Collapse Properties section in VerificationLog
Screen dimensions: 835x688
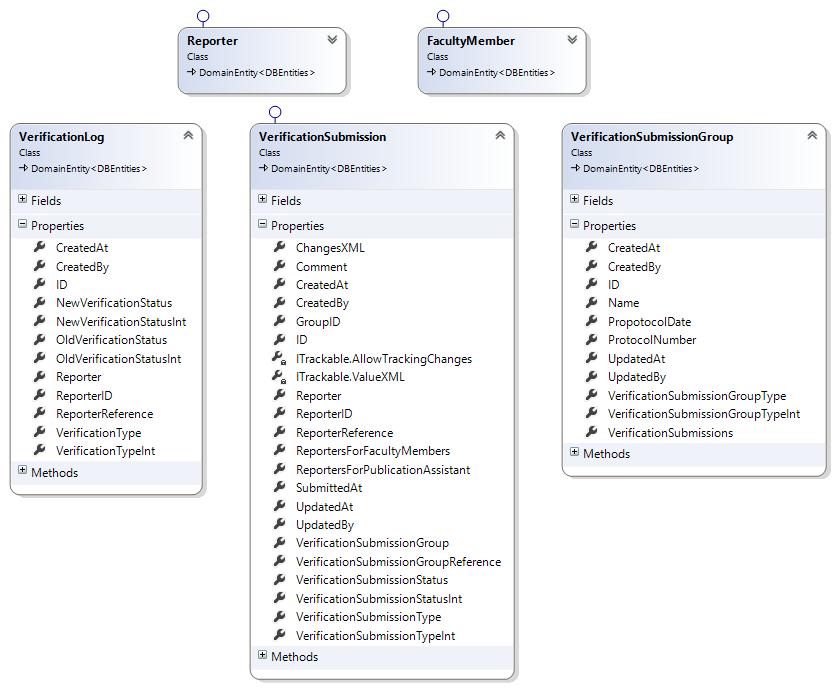click(22, 224)
